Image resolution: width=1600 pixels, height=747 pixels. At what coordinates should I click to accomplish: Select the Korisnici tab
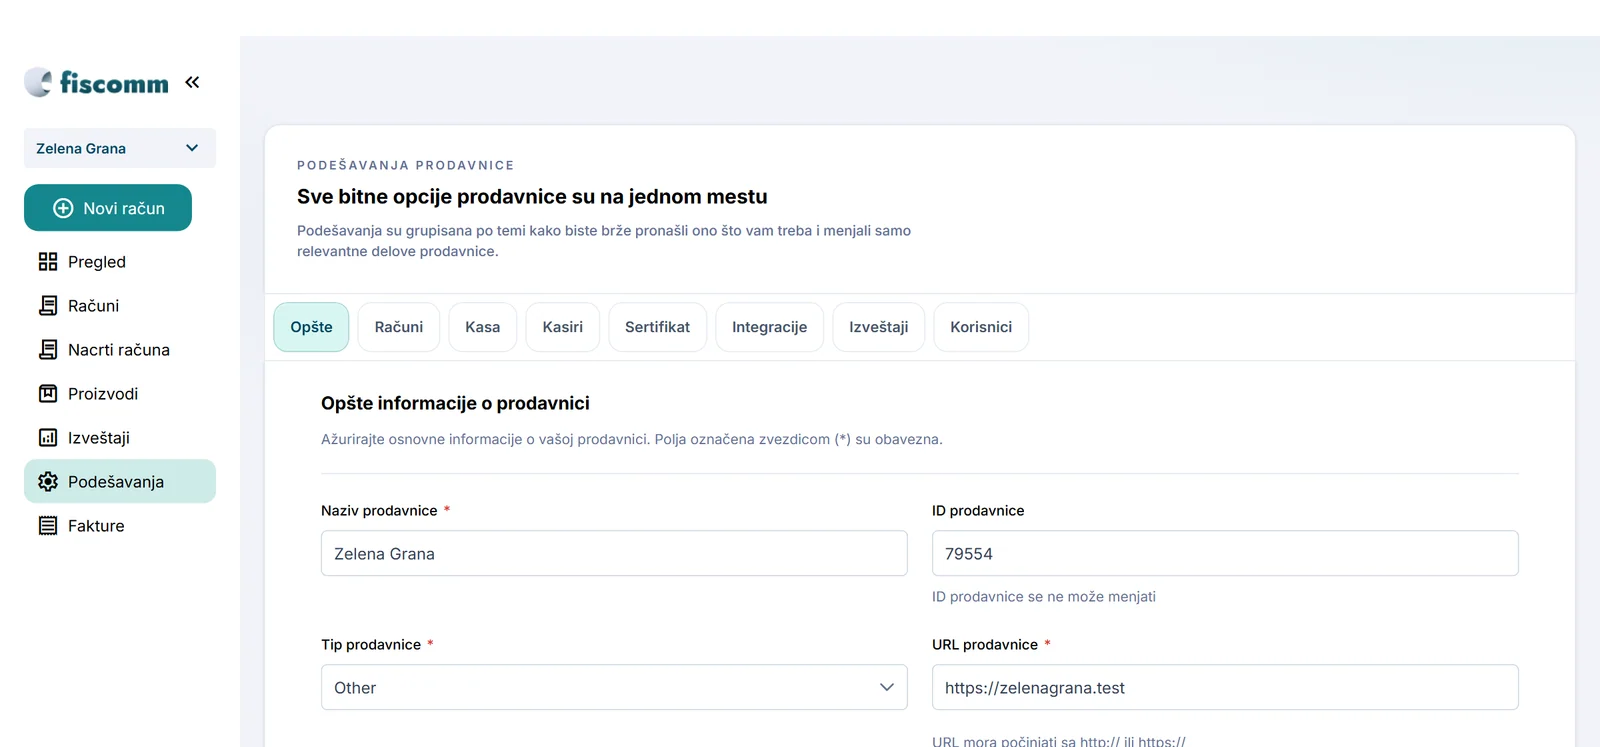(981, 327)
